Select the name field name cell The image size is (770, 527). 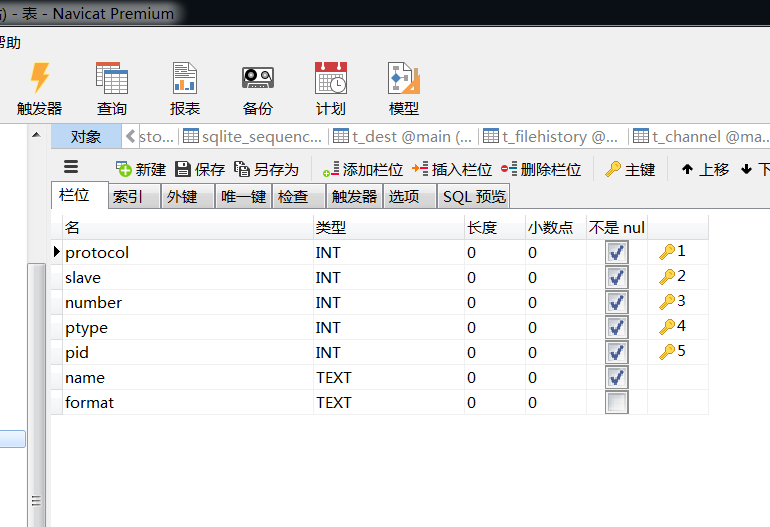[188, 378]
